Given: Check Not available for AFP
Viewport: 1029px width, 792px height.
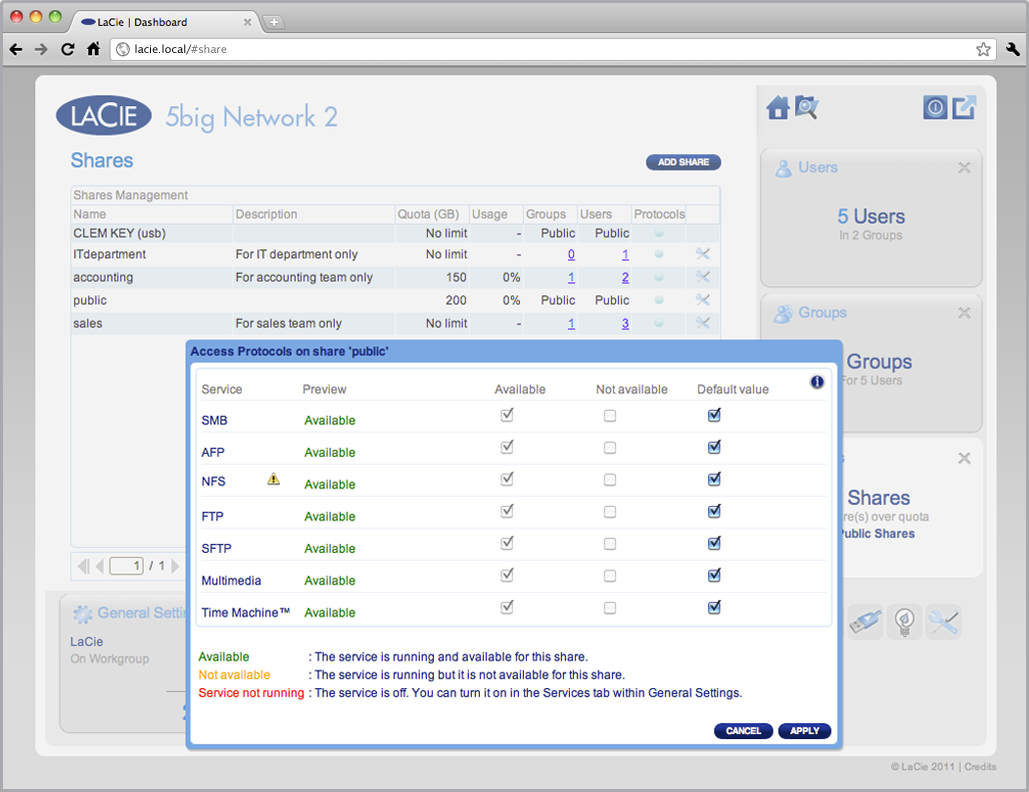Looking at the screenshot, I should 610,448.
